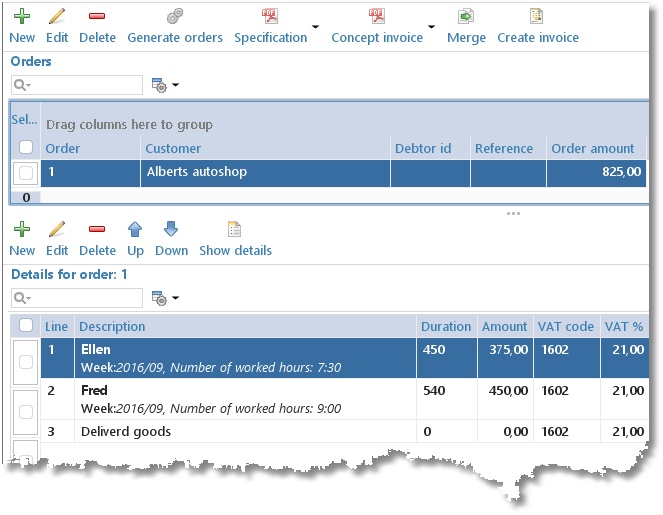663x515 pixels.
Task: Open the Orders grid settings dropdown arrow
Action: click(175, 85)
